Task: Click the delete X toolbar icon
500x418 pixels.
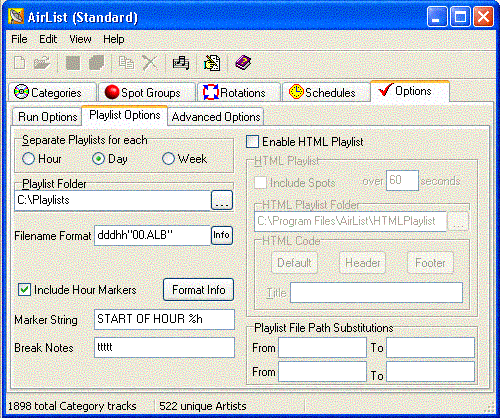Action: click(150, 63)
